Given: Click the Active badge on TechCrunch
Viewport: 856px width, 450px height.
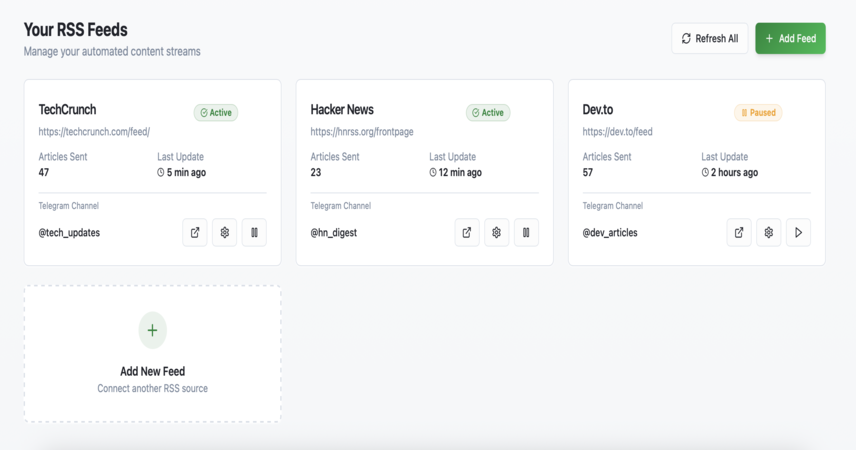Looking at the screenshot, I should (216, 112).
